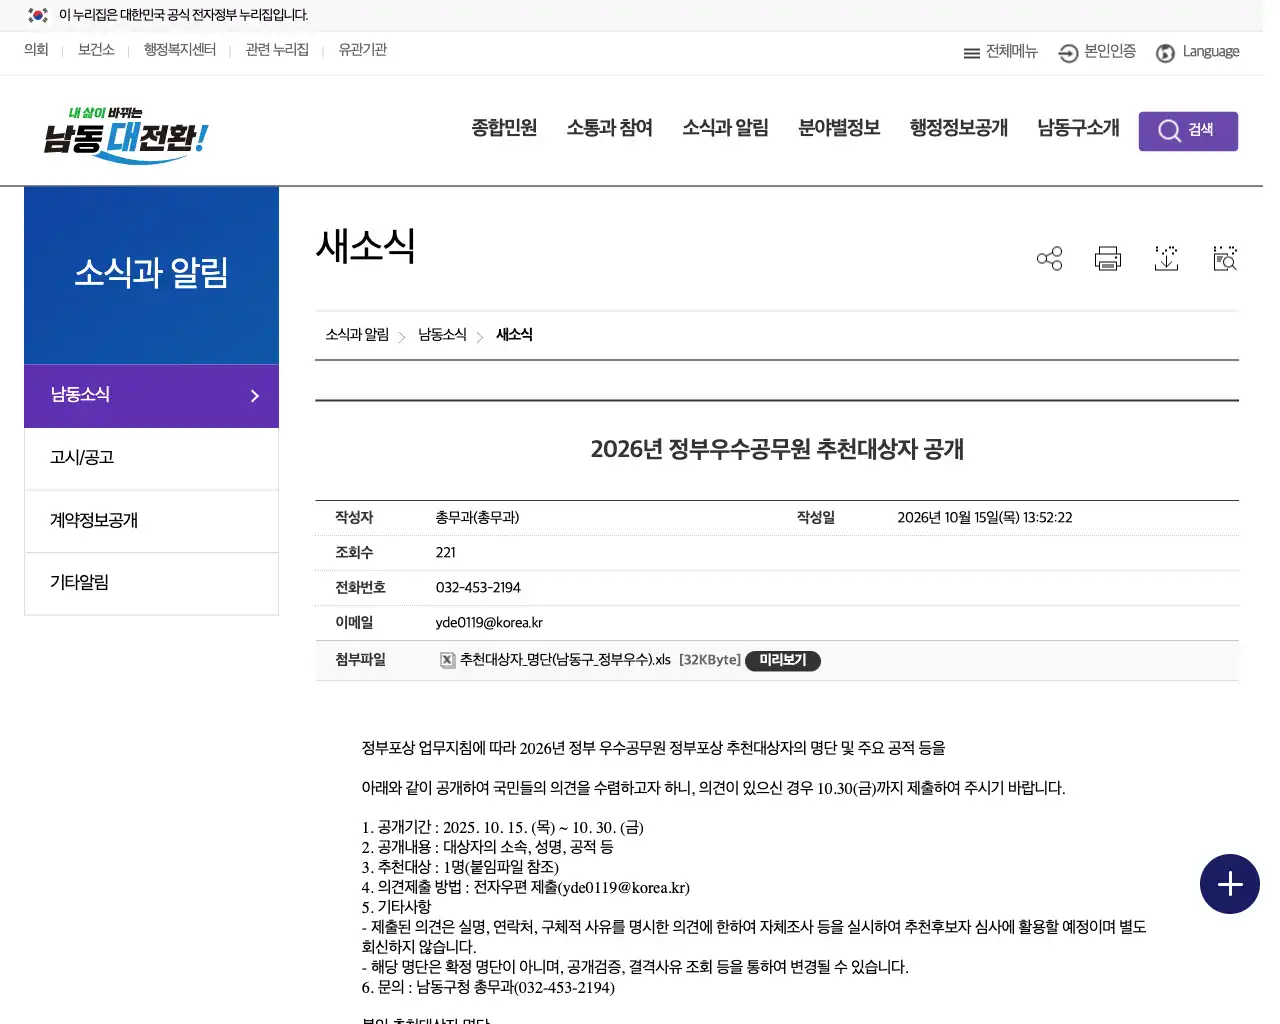1280x1024 pixels.
Task: Click the 문의 : 남동구청 총무과 line
Action: 488,988
